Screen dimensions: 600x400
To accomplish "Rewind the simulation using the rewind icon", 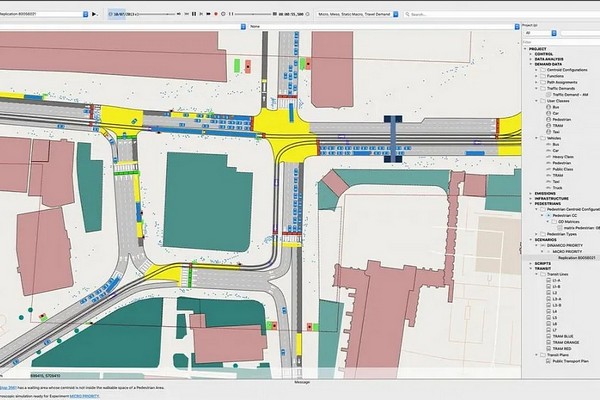I will tap(187, 14).
